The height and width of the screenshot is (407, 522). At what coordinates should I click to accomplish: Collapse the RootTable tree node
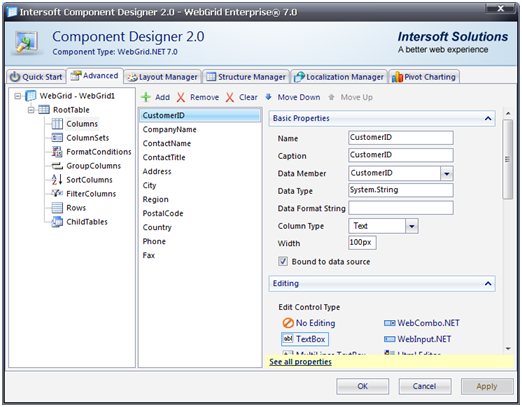click(31, 110)
